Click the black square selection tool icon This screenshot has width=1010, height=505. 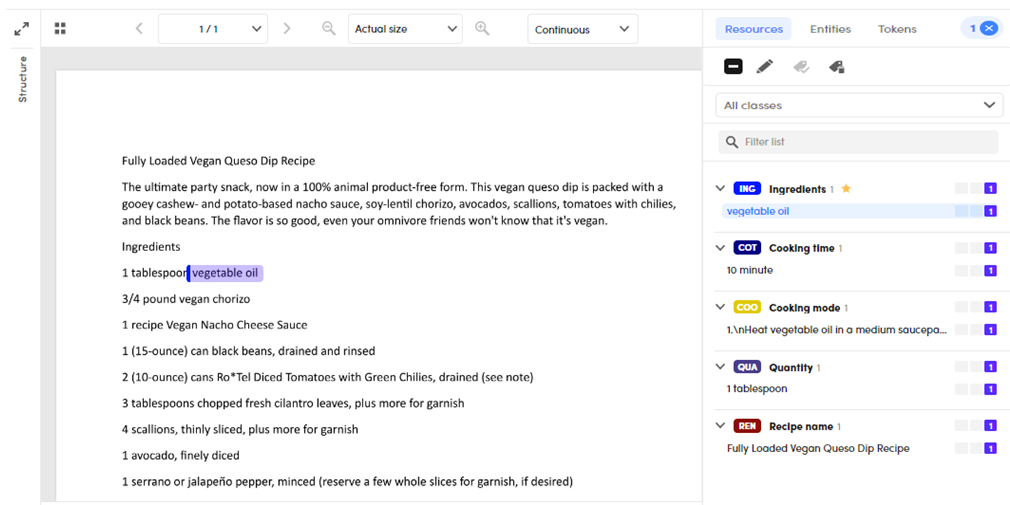pyautogui.click(x=733, y=67)
